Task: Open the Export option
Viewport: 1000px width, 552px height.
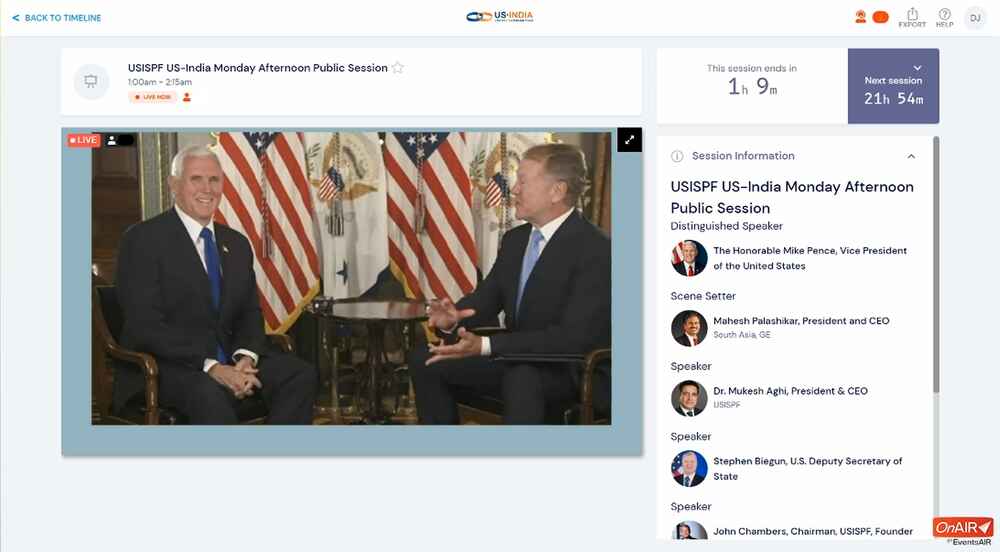Action: tap(912, 17)
